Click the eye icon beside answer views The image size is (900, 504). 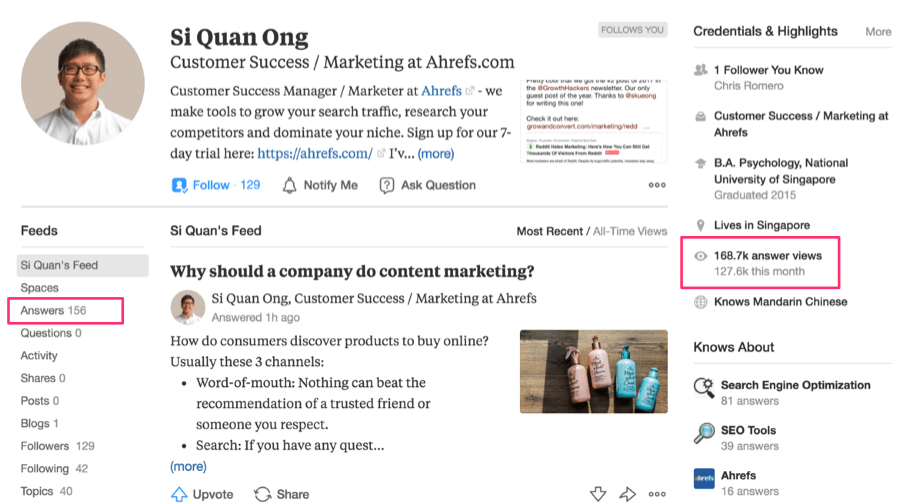pos(700,256)
